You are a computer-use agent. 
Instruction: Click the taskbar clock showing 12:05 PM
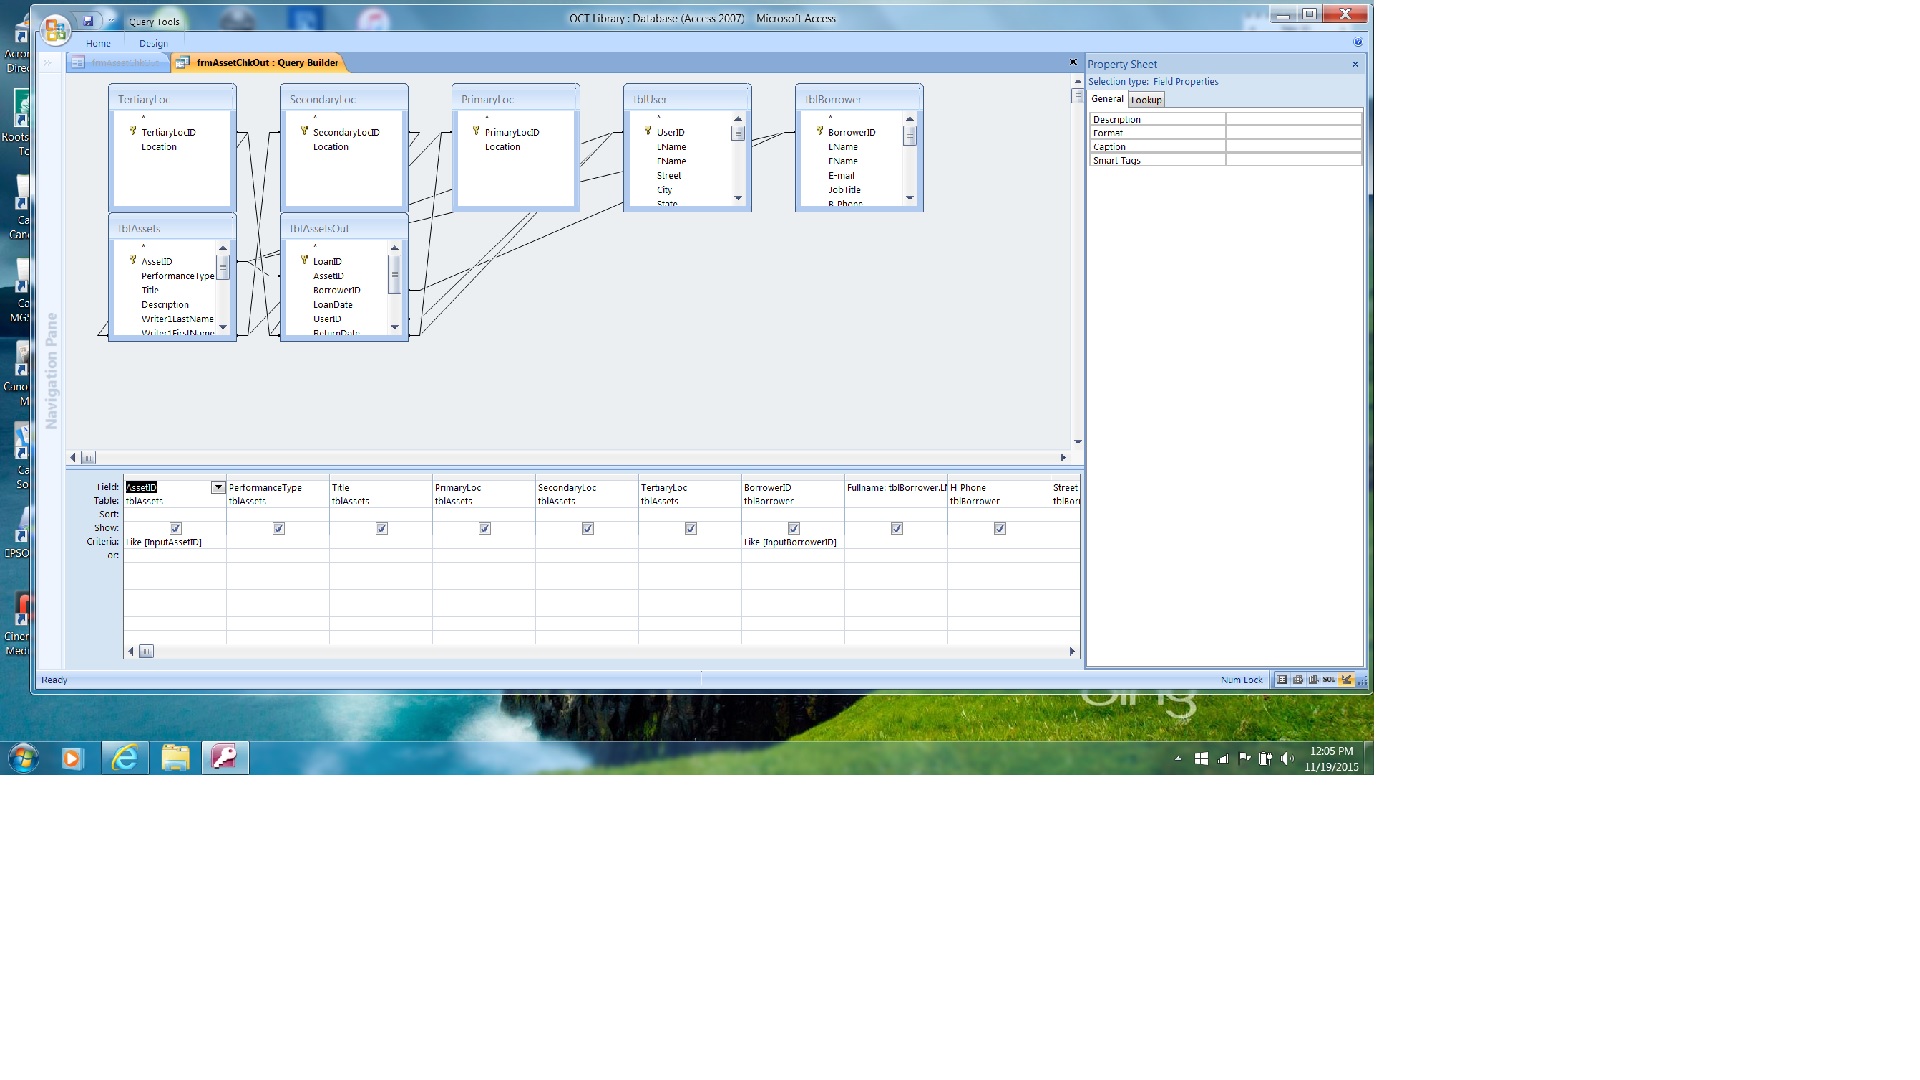point(1331,759)
